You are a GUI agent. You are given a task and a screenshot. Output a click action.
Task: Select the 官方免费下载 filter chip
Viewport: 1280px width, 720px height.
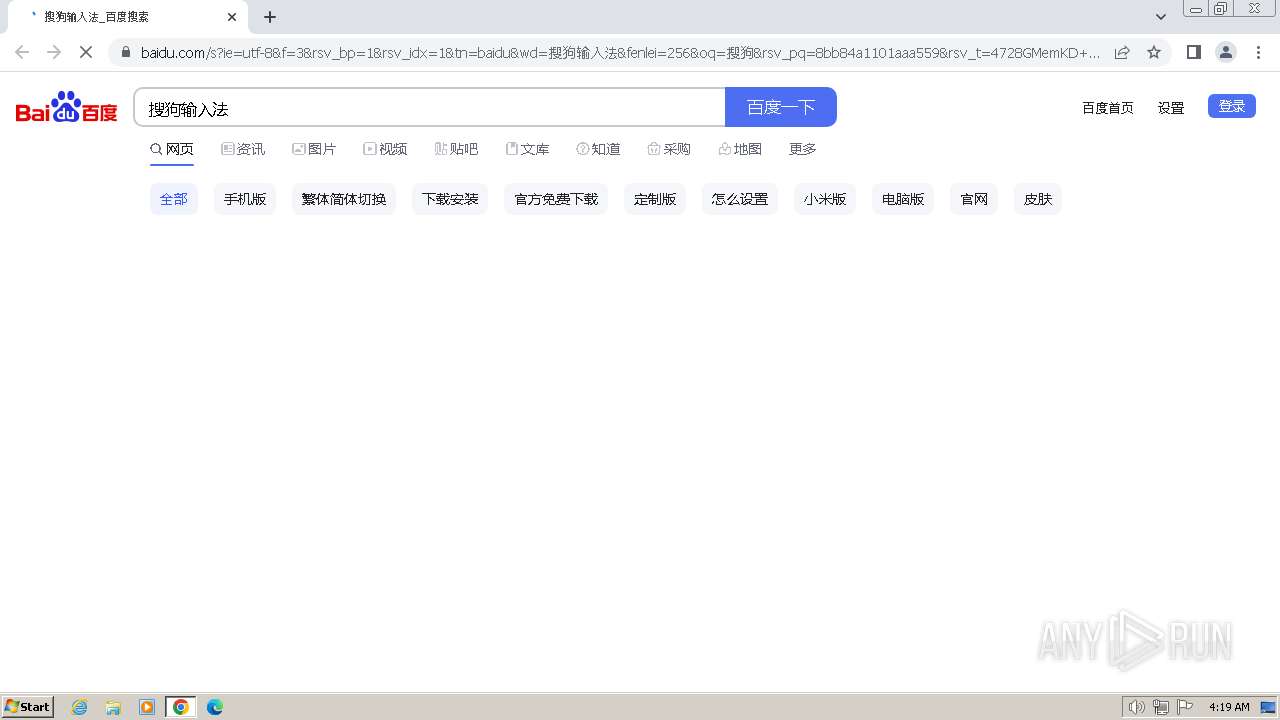click(556, 199)
